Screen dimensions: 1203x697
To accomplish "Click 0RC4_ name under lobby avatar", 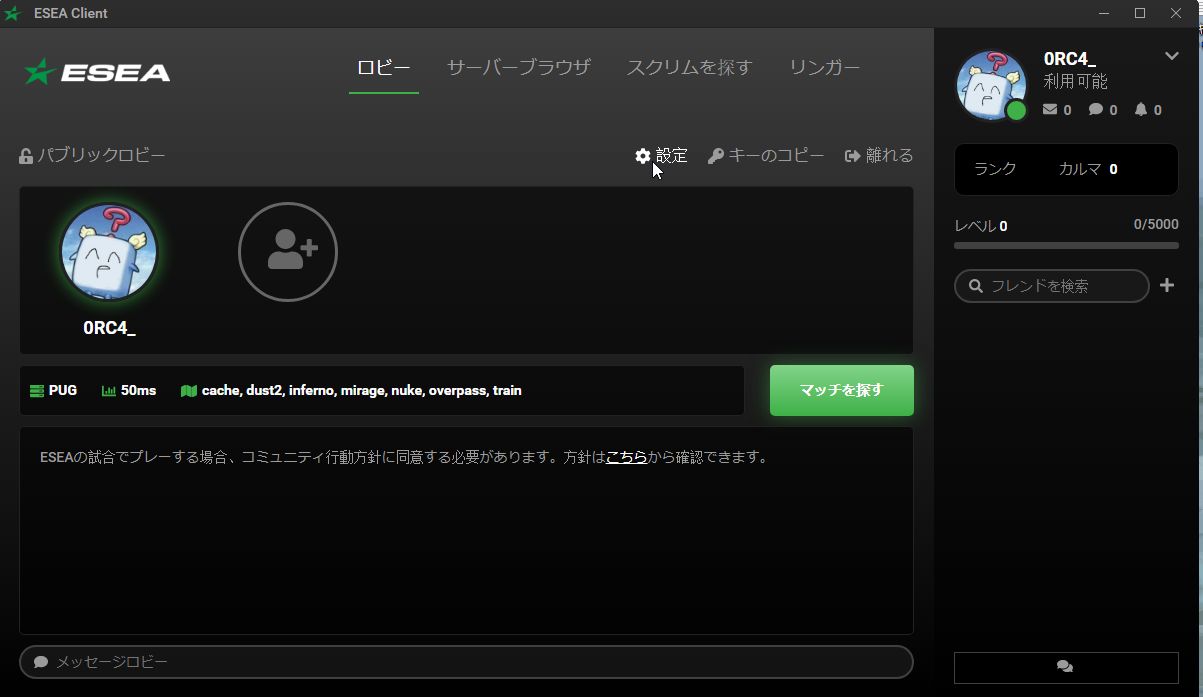I will (109, 328).
